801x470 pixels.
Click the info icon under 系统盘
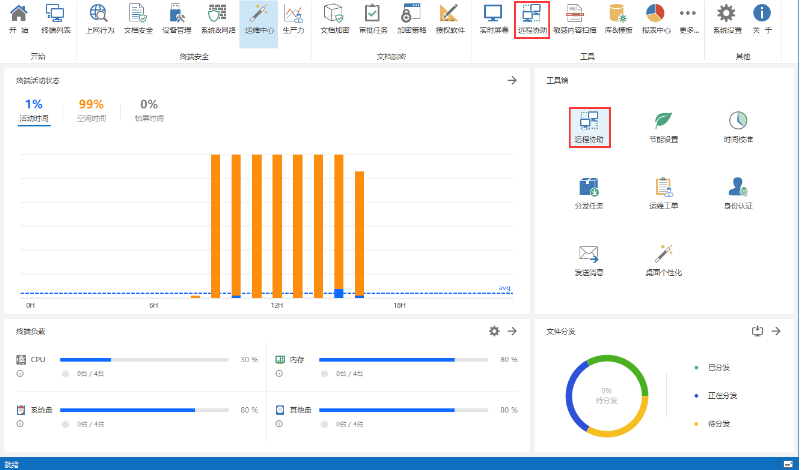(20, 424)
